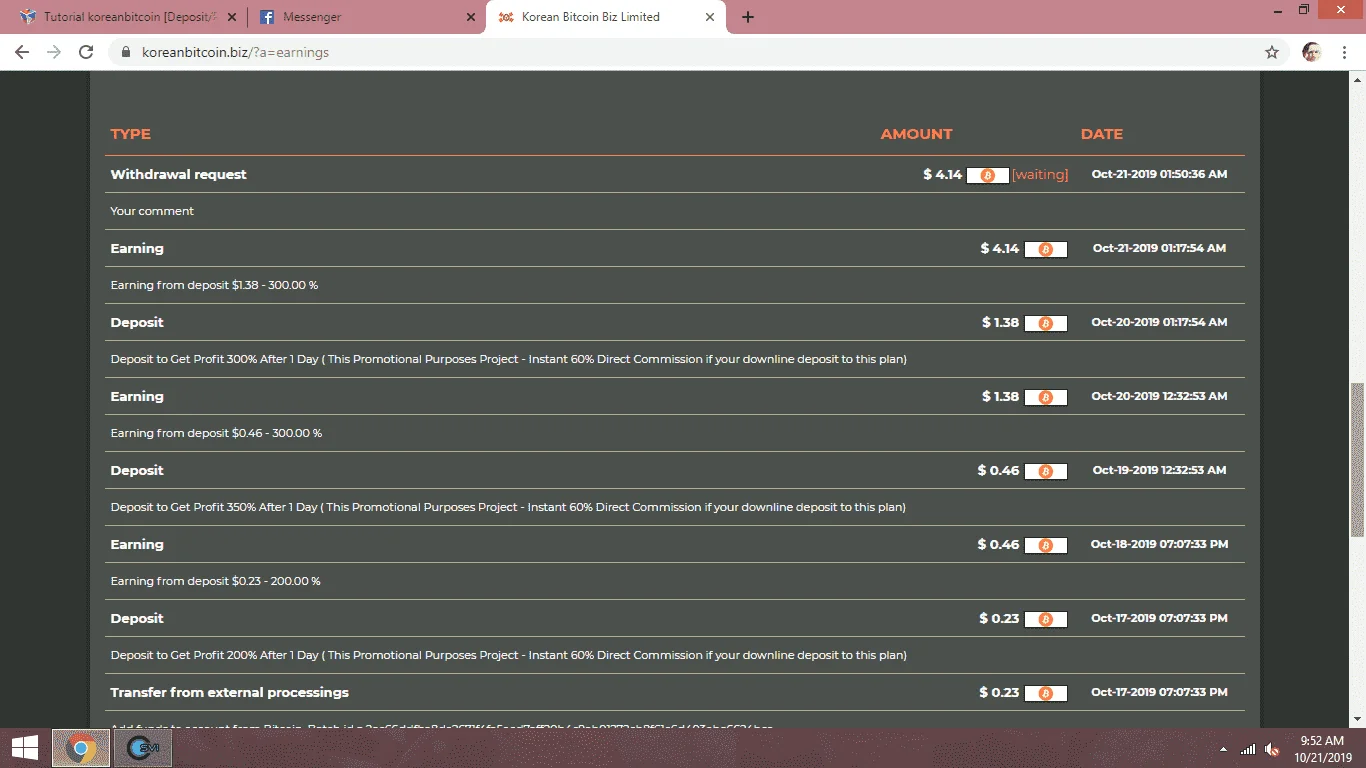
Task: Click text Earning from deposit $0.46 - 300.00 %
Action: [216, 433]
